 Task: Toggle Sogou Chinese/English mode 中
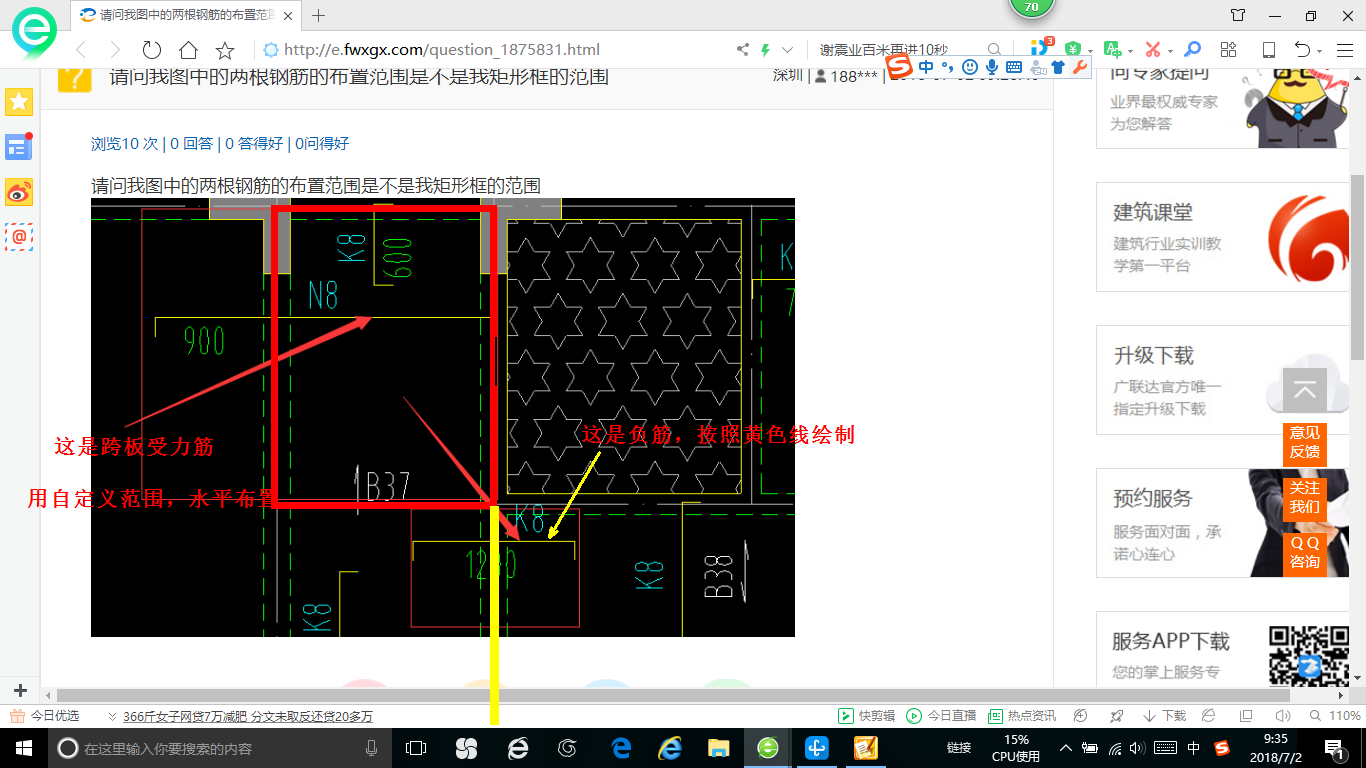point(926,67)
